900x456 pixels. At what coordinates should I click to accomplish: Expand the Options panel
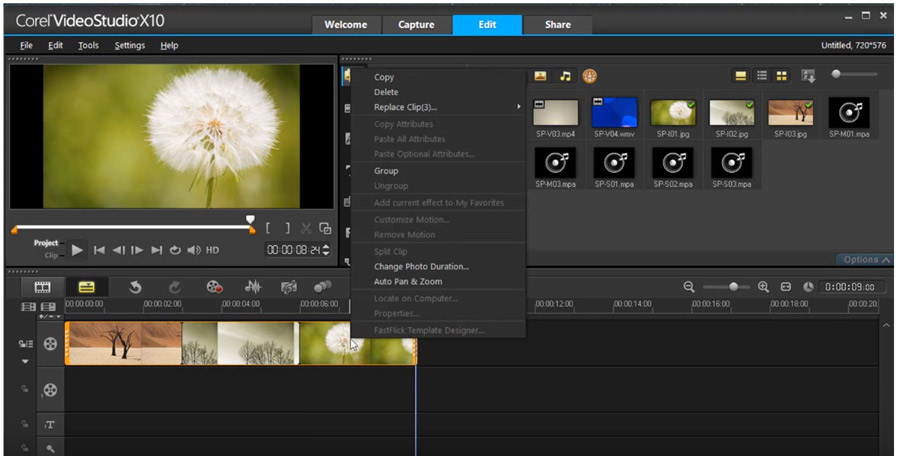pyautogui.click(x=865, y=260)
